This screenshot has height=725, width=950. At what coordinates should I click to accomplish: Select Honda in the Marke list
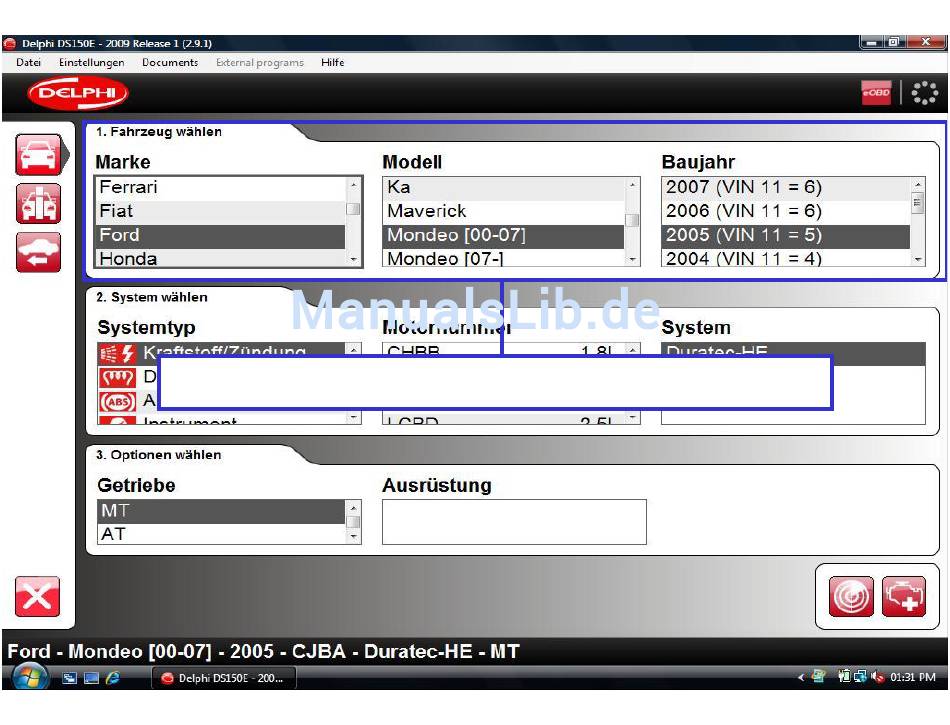[x=221, y=258]
